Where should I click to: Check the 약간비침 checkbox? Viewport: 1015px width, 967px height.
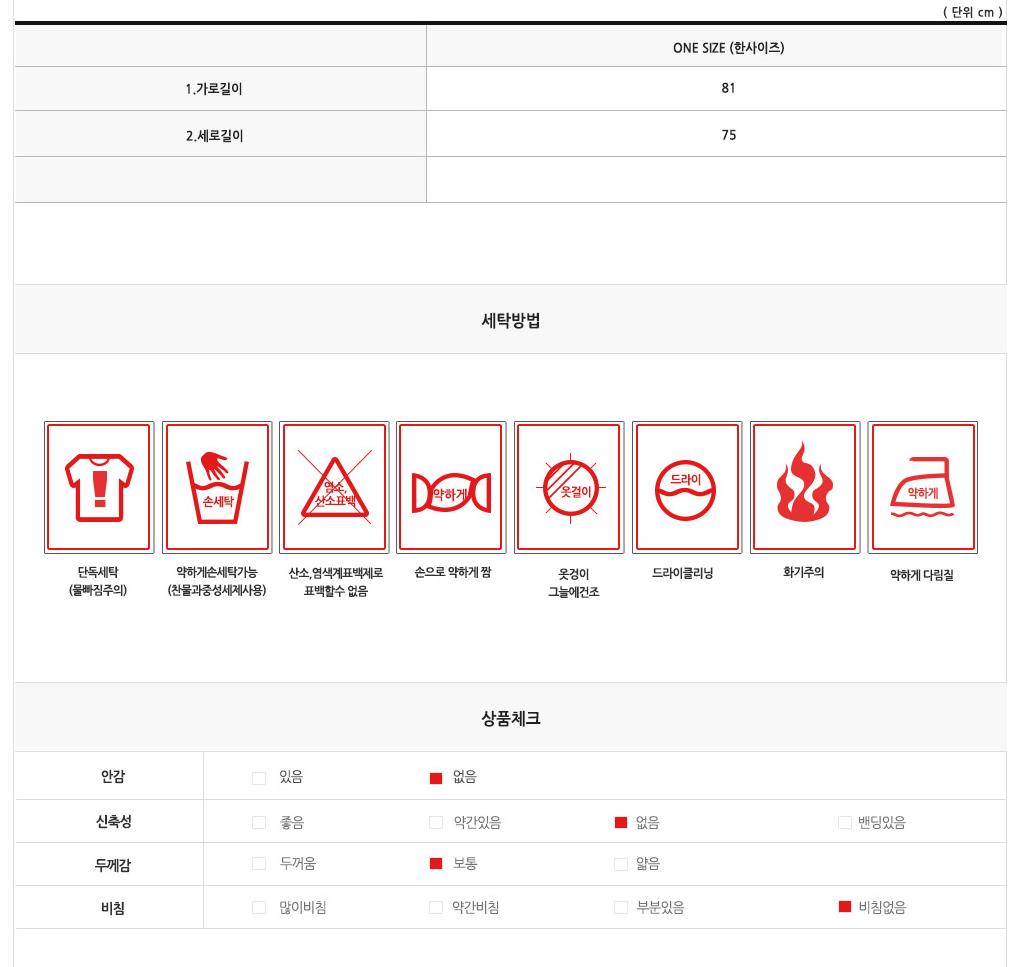[x=436, y=907]
